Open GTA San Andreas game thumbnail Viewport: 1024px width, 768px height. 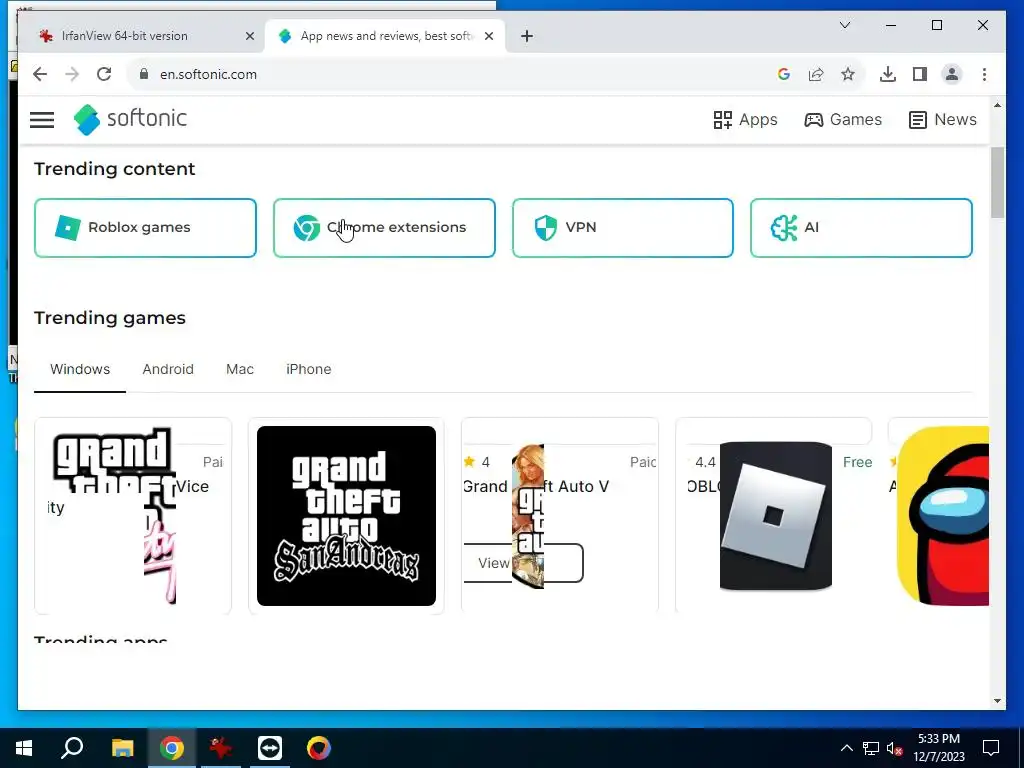[x=346, y=516]
